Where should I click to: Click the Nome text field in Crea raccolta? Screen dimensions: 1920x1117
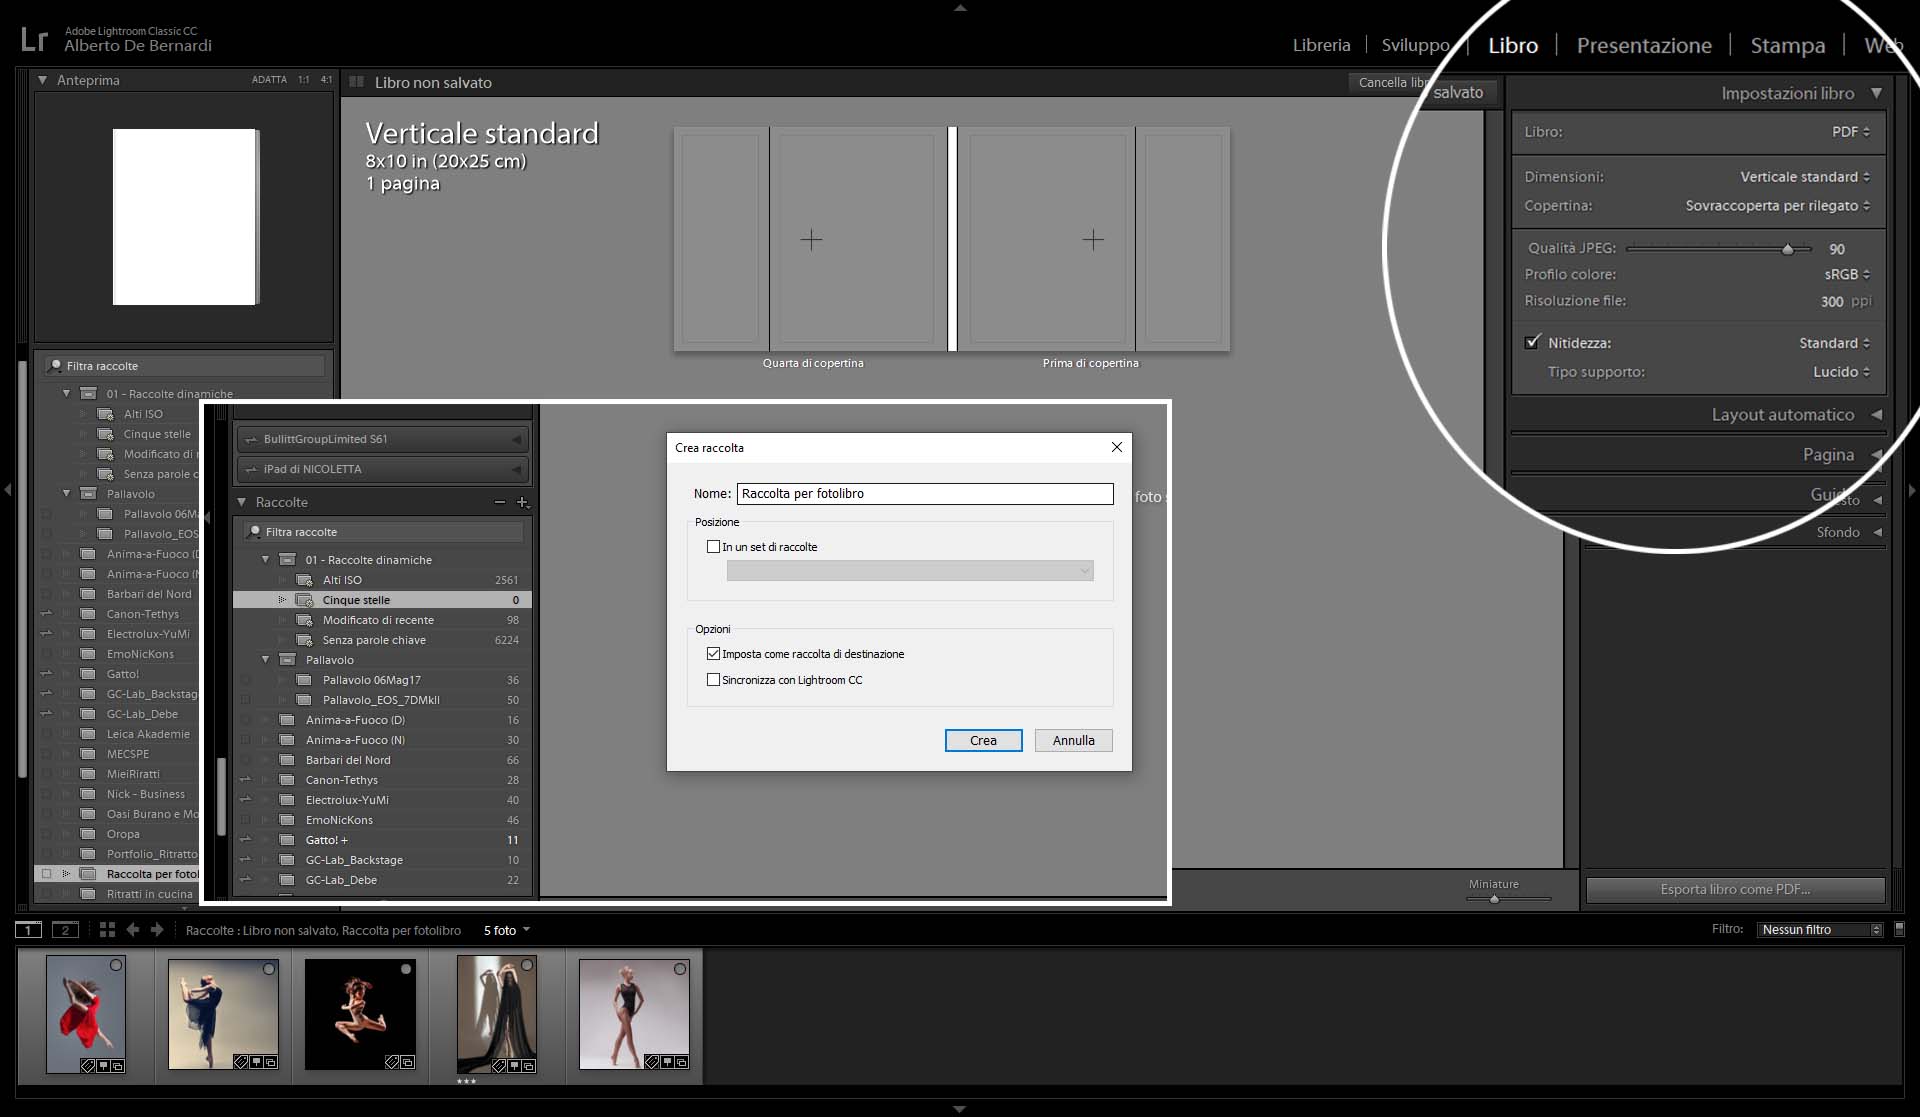[x=924, y=494]
